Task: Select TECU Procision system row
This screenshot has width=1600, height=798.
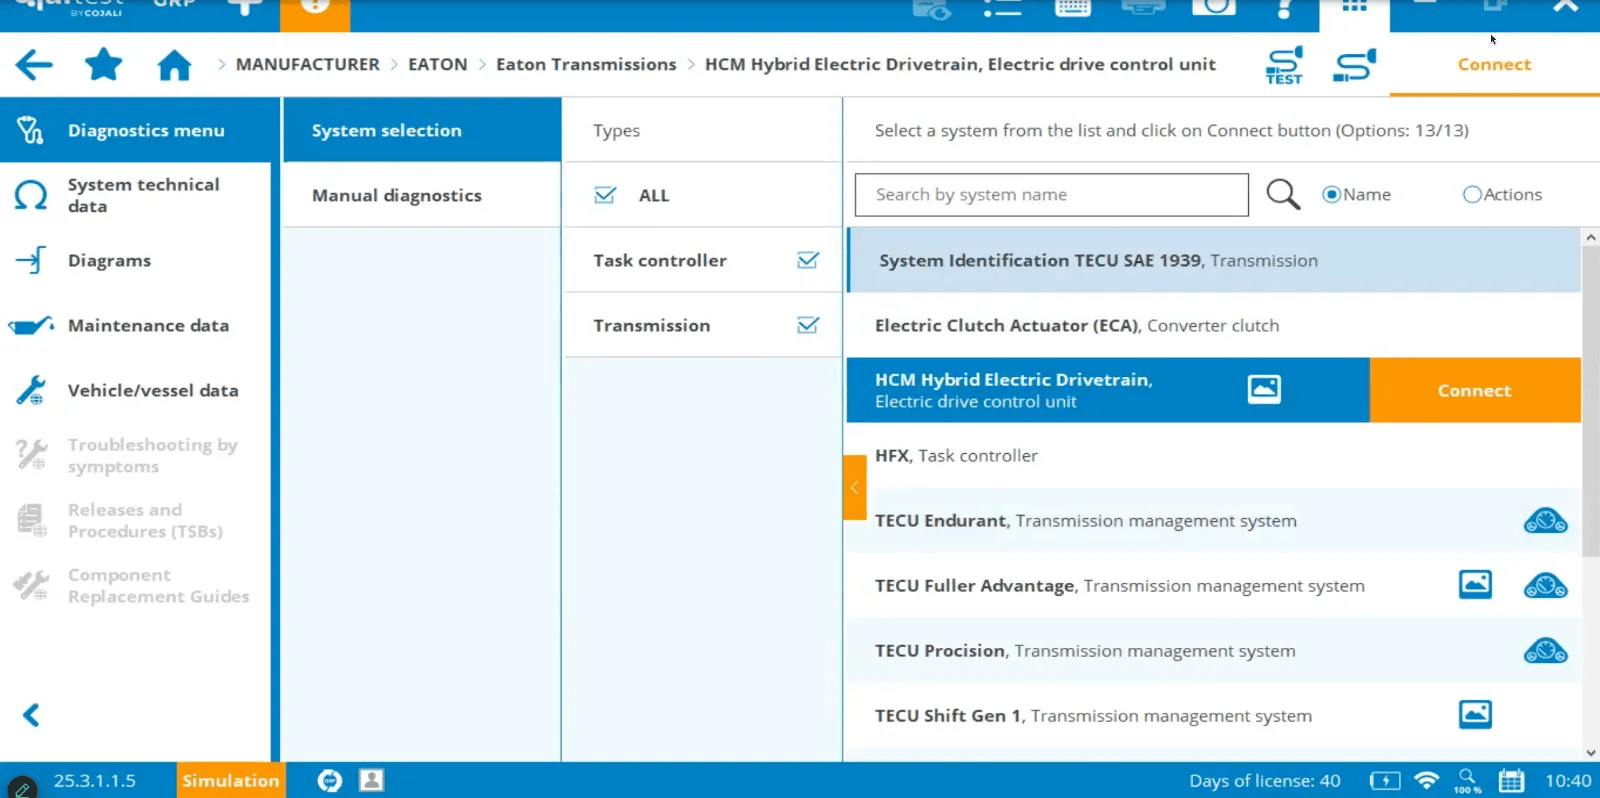Action: (x=1214, y=650)
